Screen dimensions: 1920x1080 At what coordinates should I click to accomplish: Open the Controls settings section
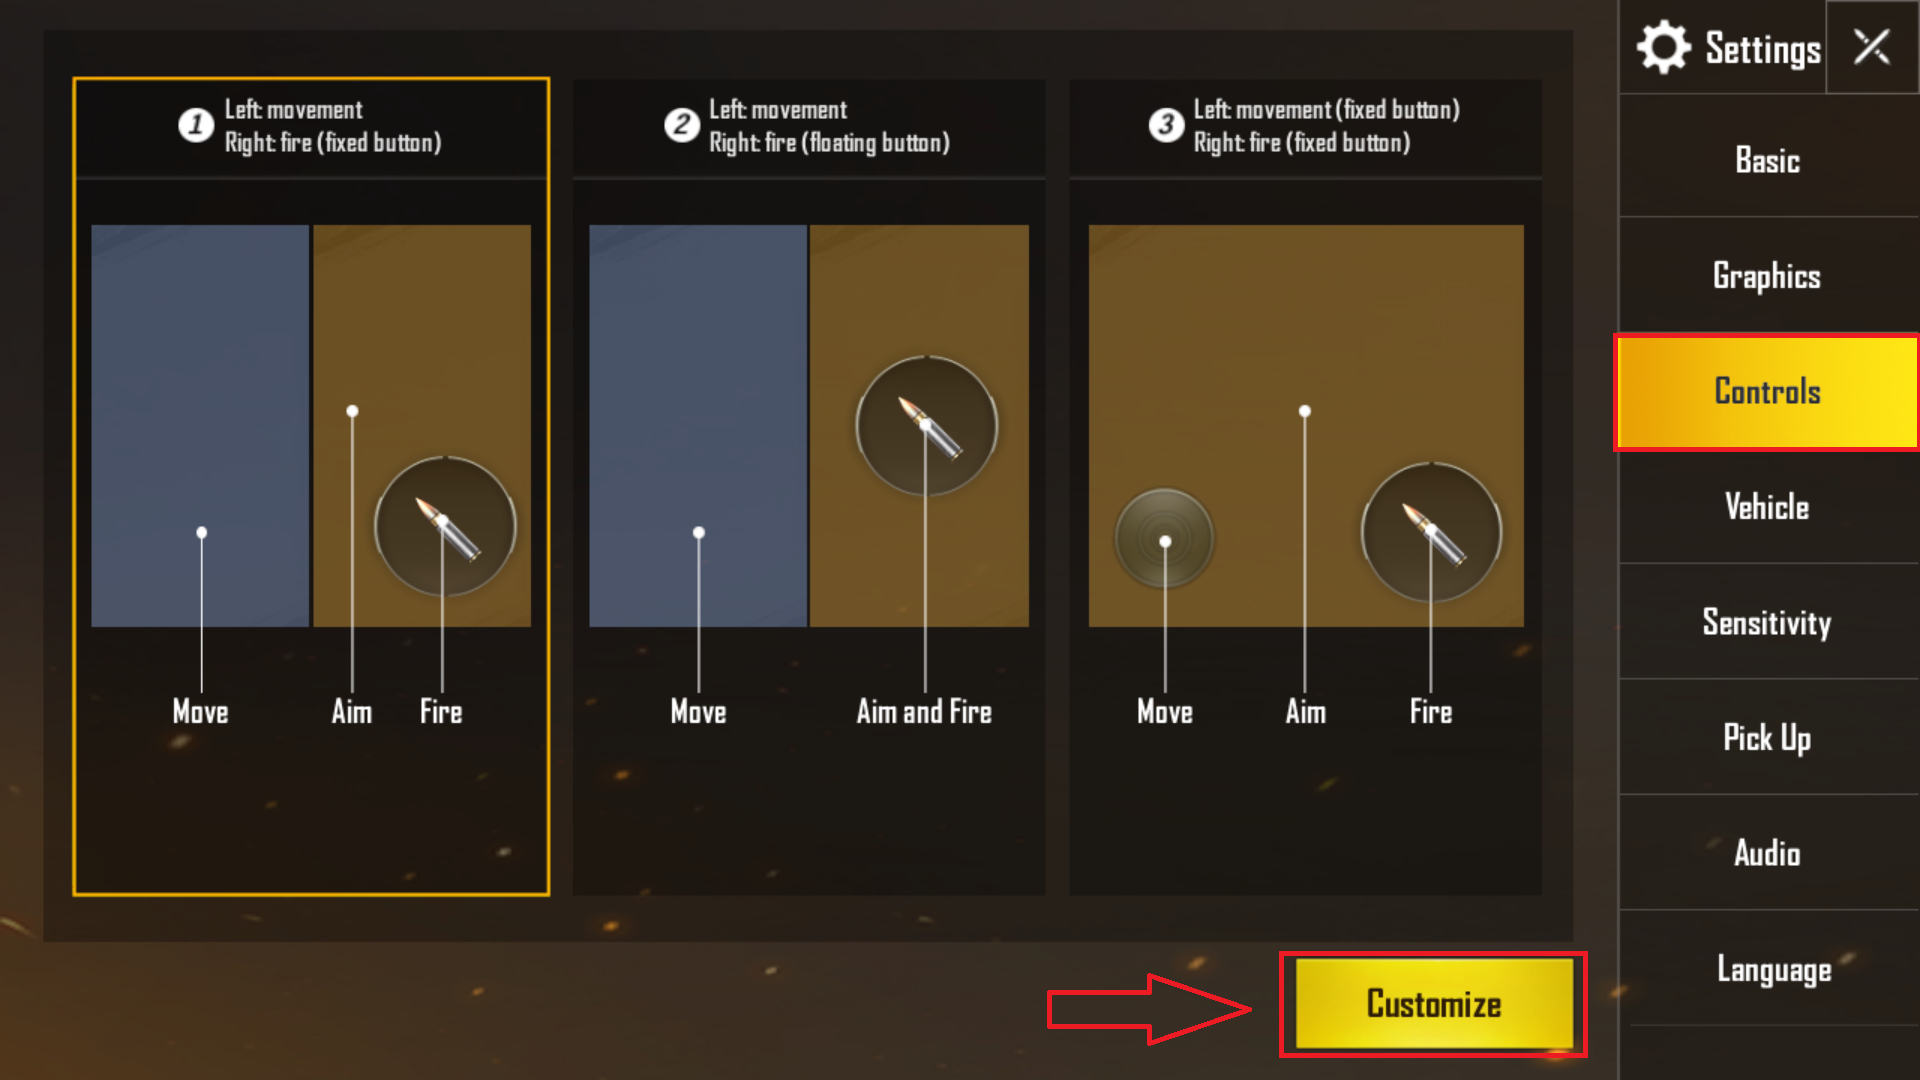pyautogui.click(x=1766, y=392)
